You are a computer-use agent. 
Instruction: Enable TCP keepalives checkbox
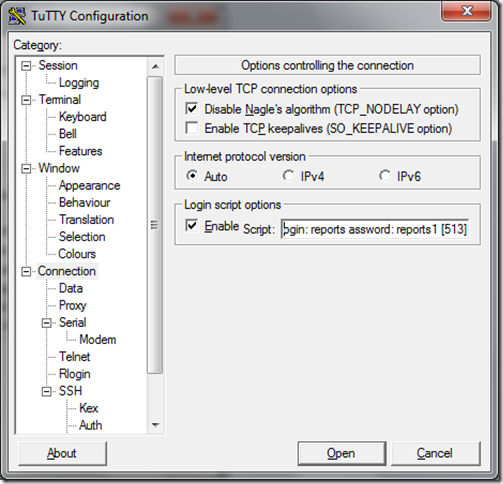[192, 128]
